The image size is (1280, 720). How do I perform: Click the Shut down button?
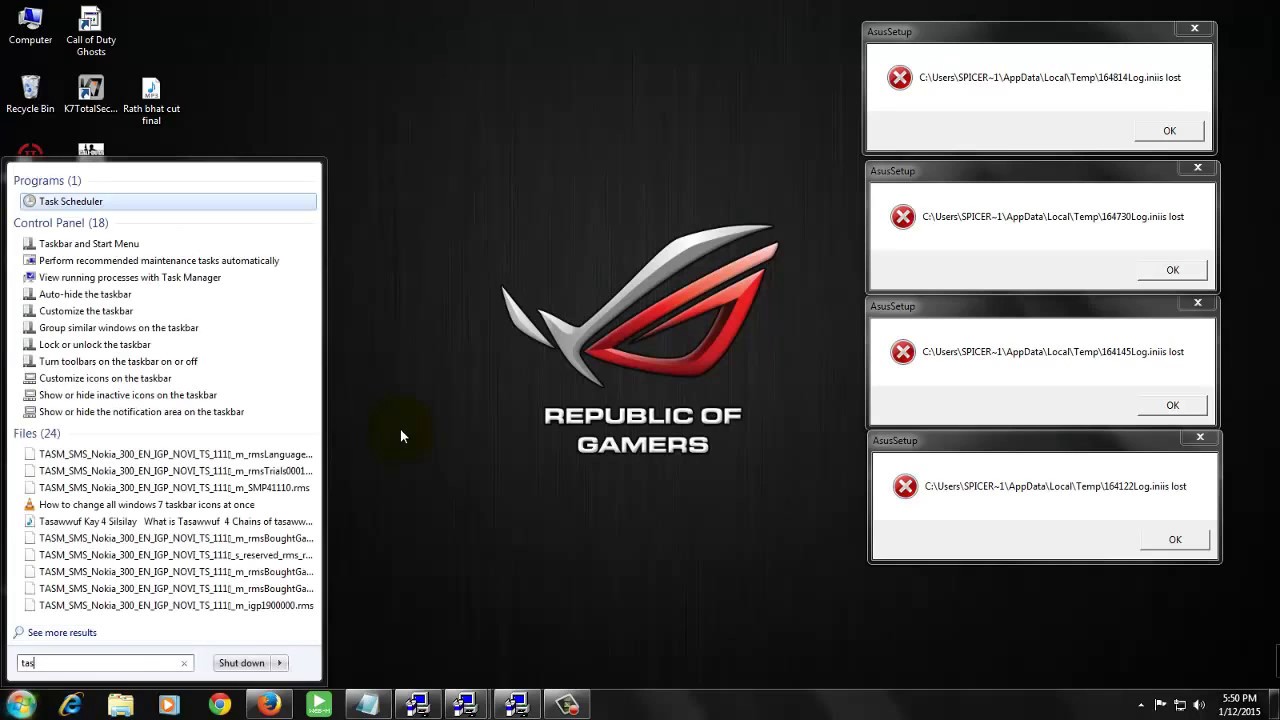[x=242, y=663]
